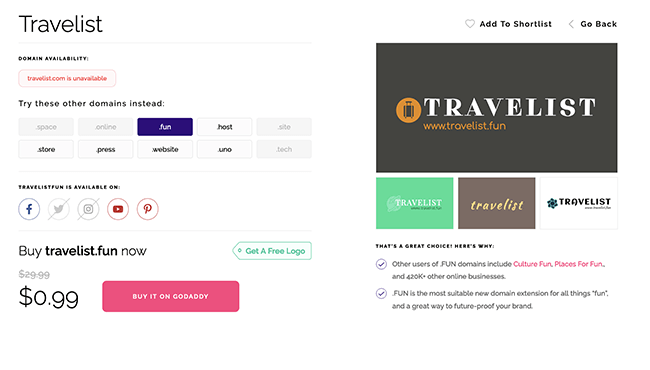The height and width of the screenshot is (370, 650).
Task: Click the Go Back chevron arrow
Action: click(x=571, y=24)
